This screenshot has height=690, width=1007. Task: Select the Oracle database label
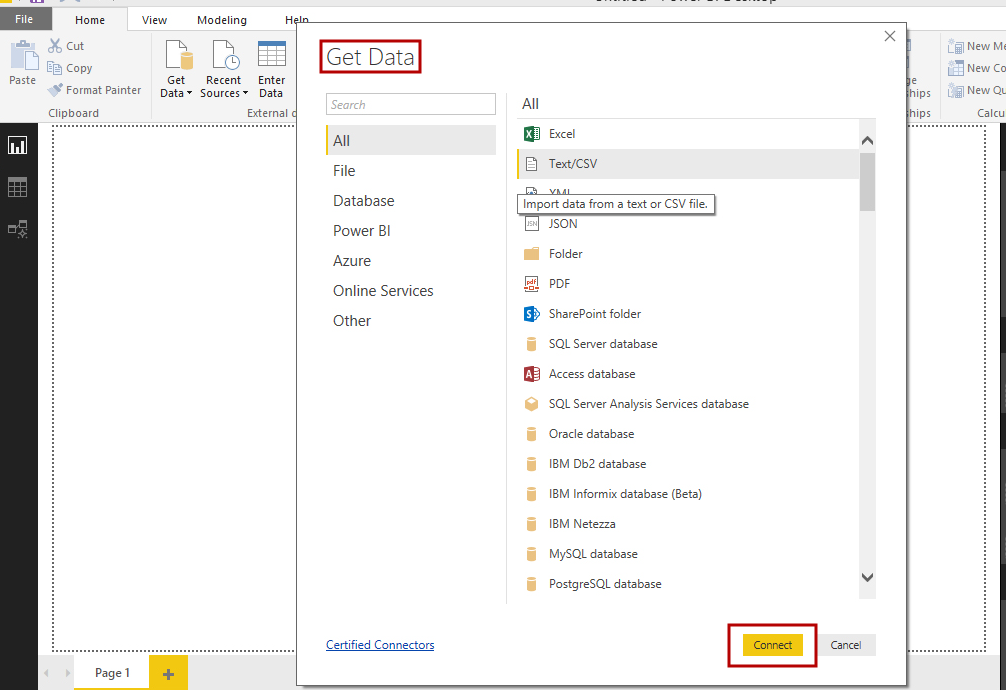point(591,434)
